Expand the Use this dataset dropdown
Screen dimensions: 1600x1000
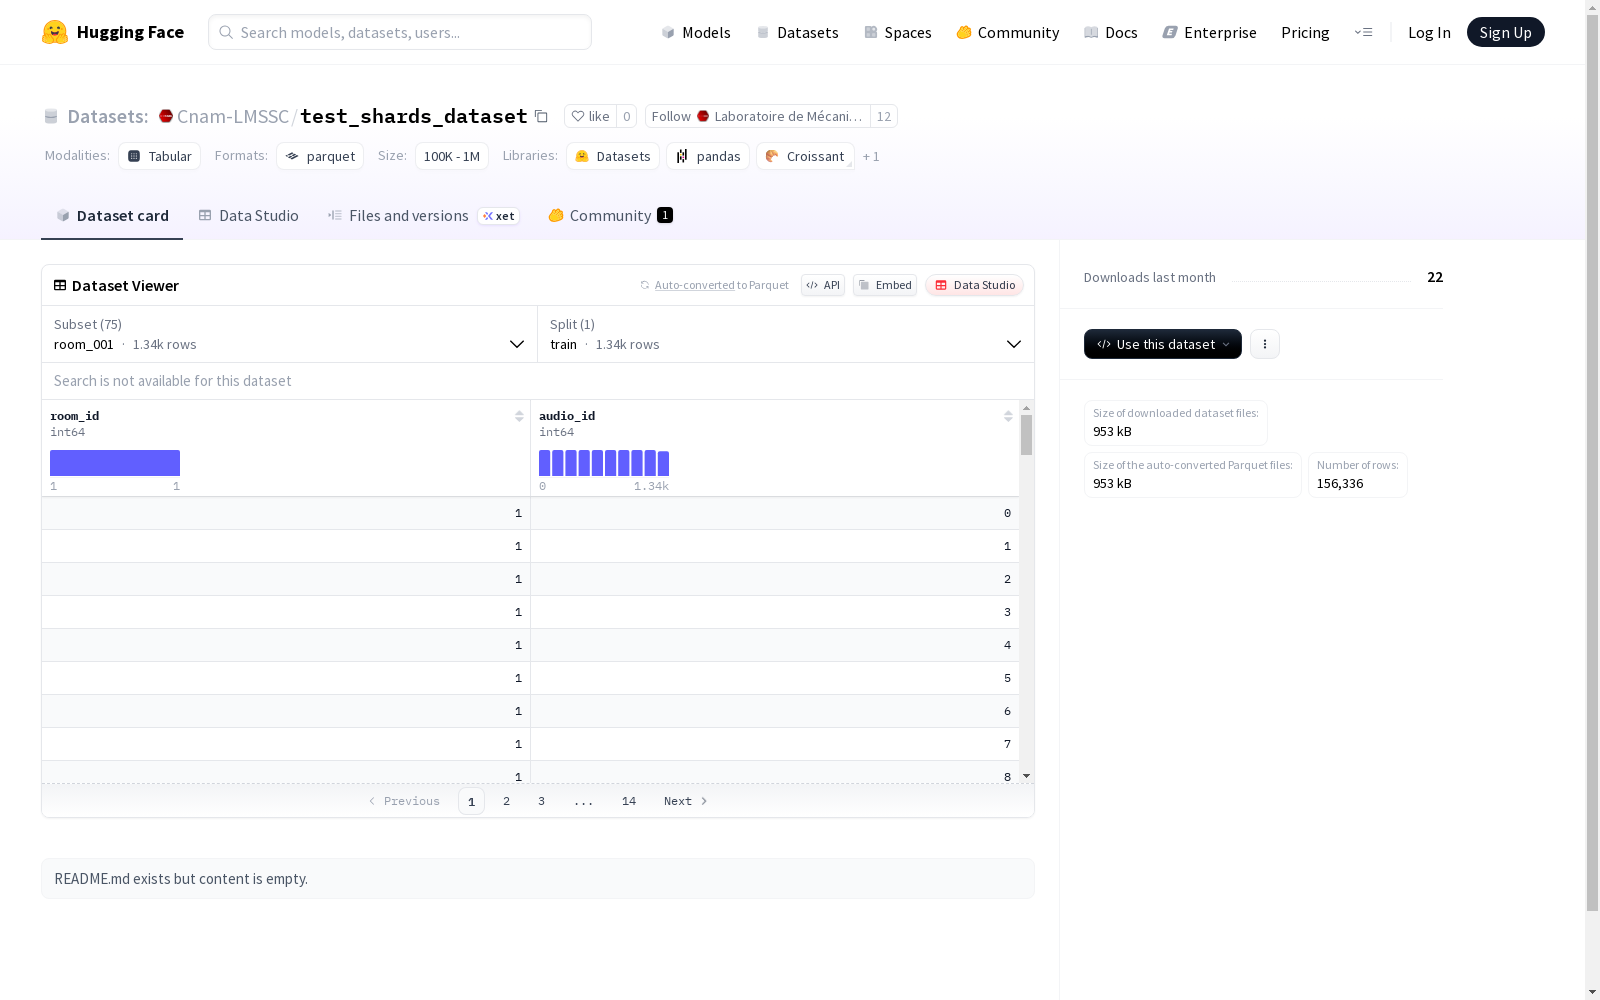(x=1163, y=344)
